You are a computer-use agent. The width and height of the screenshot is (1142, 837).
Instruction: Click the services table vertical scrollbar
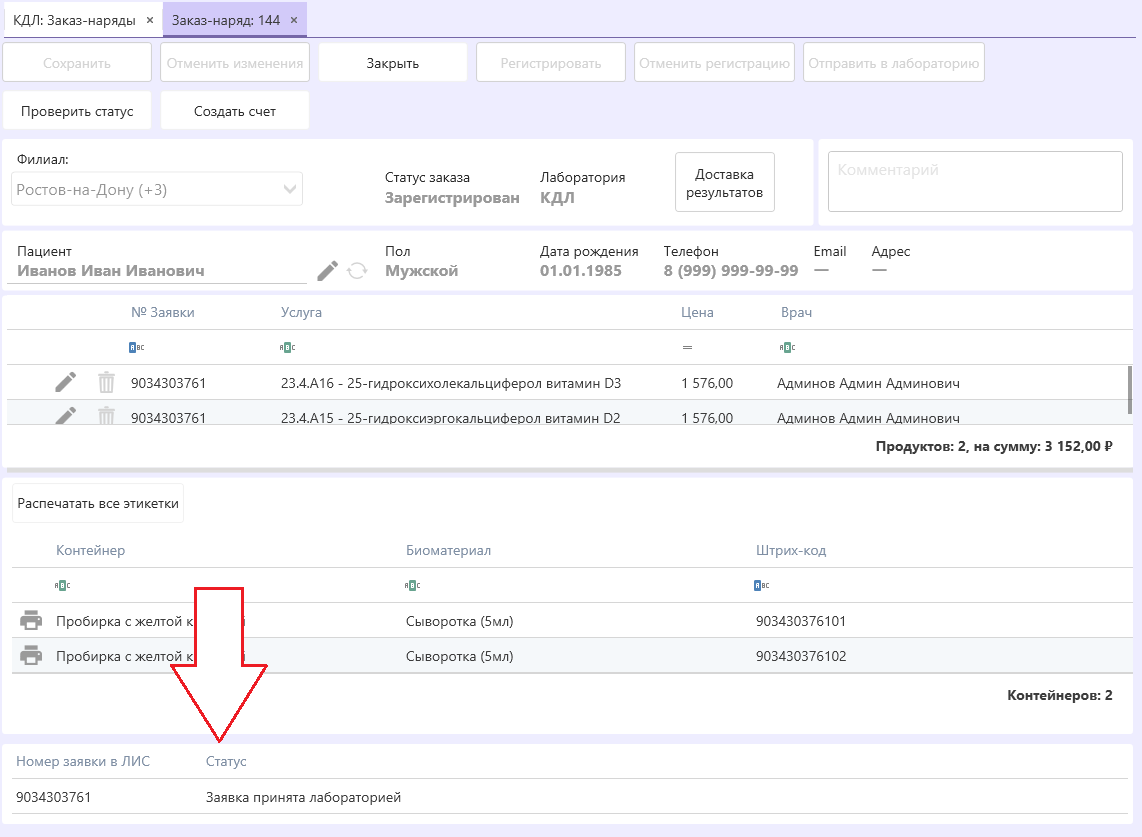coord(1130,390)
